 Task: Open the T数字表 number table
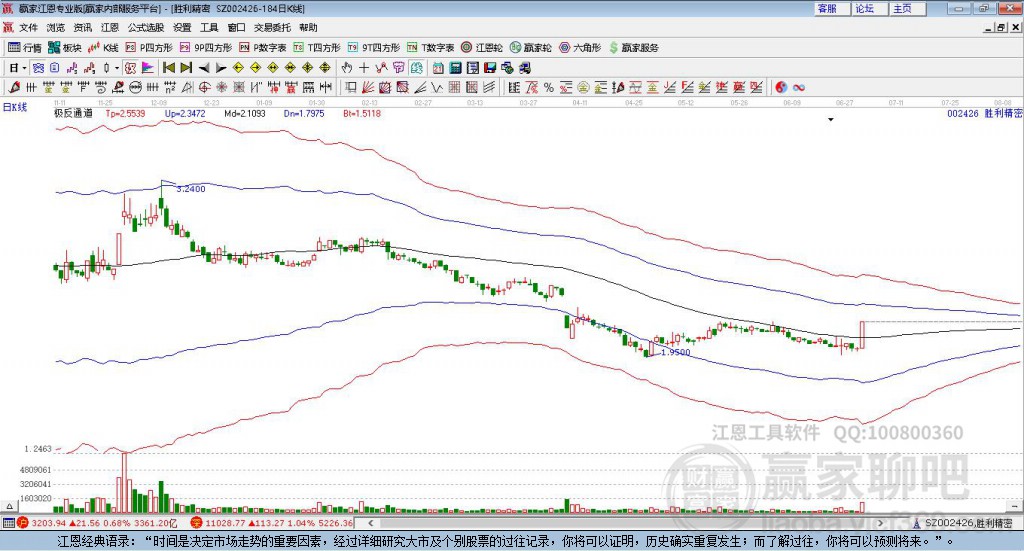(430, 48)
